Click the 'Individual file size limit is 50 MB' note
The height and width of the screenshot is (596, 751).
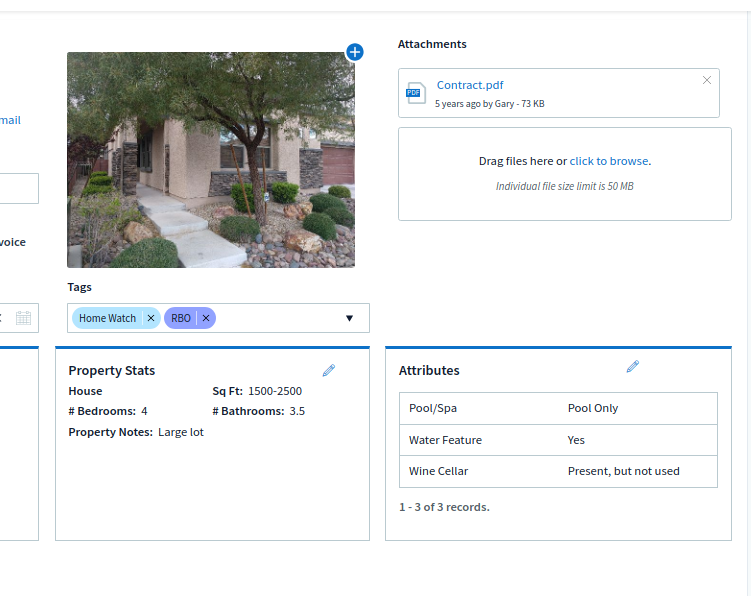click(x=565, y=186)
